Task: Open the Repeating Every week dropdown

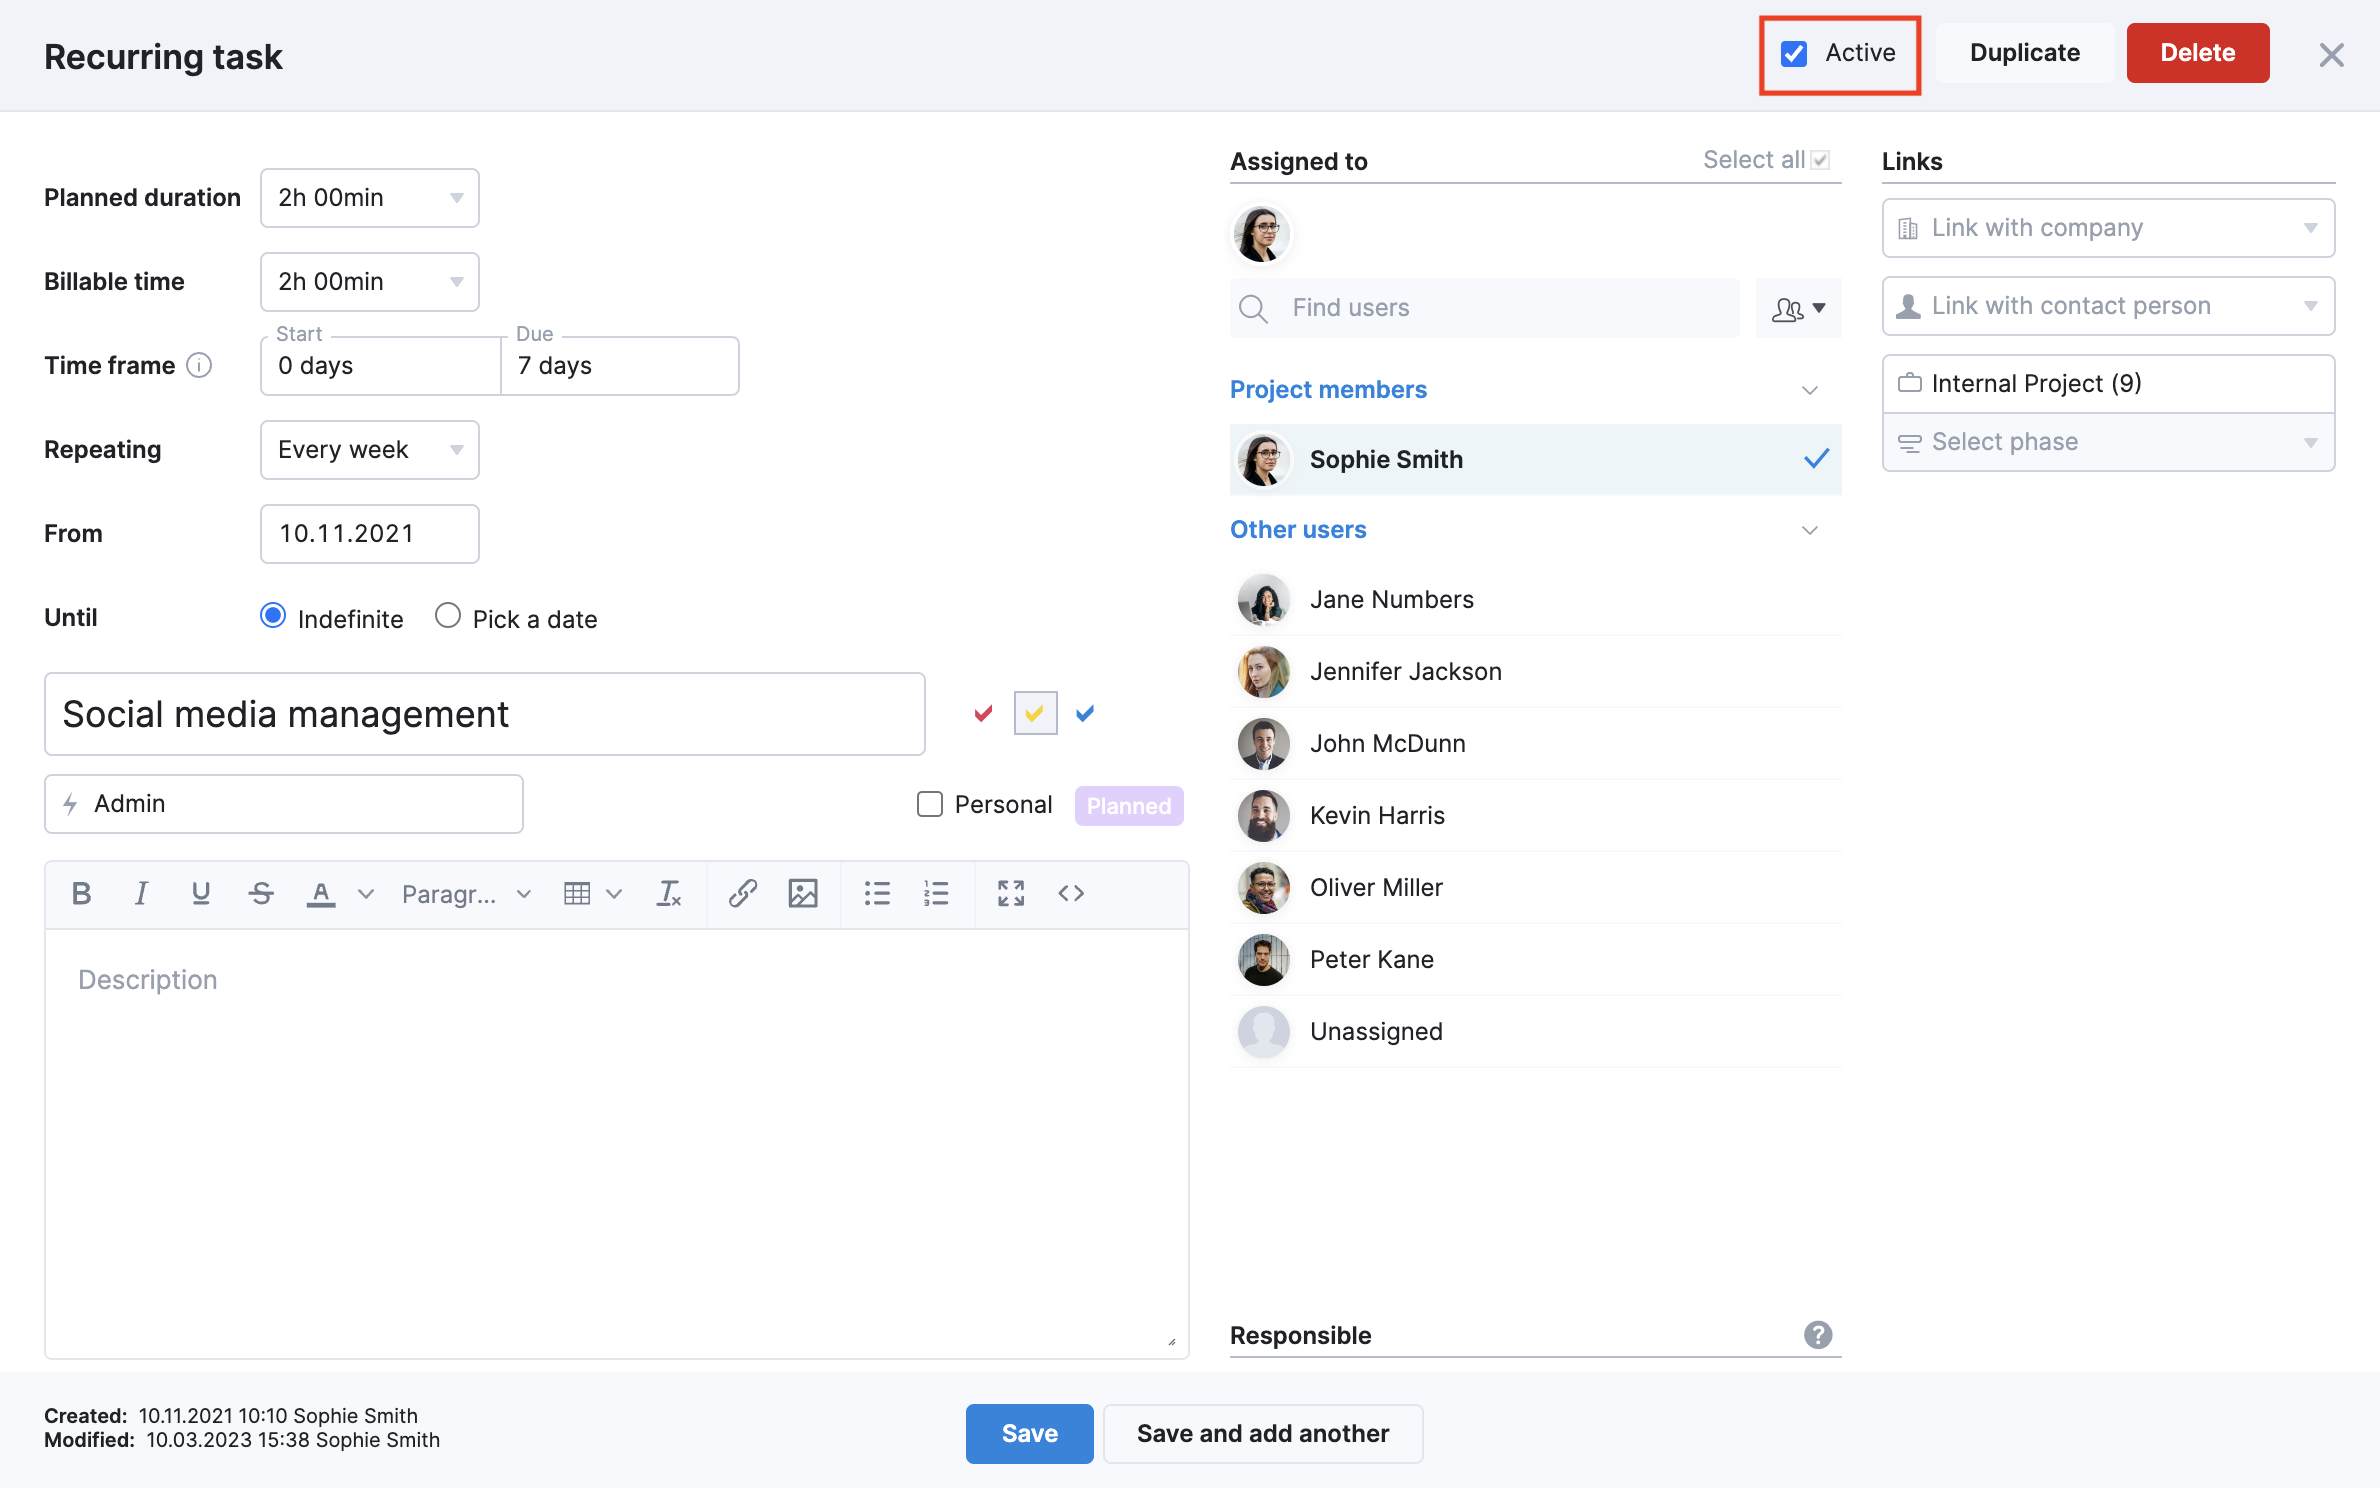Action: [370, 450]
